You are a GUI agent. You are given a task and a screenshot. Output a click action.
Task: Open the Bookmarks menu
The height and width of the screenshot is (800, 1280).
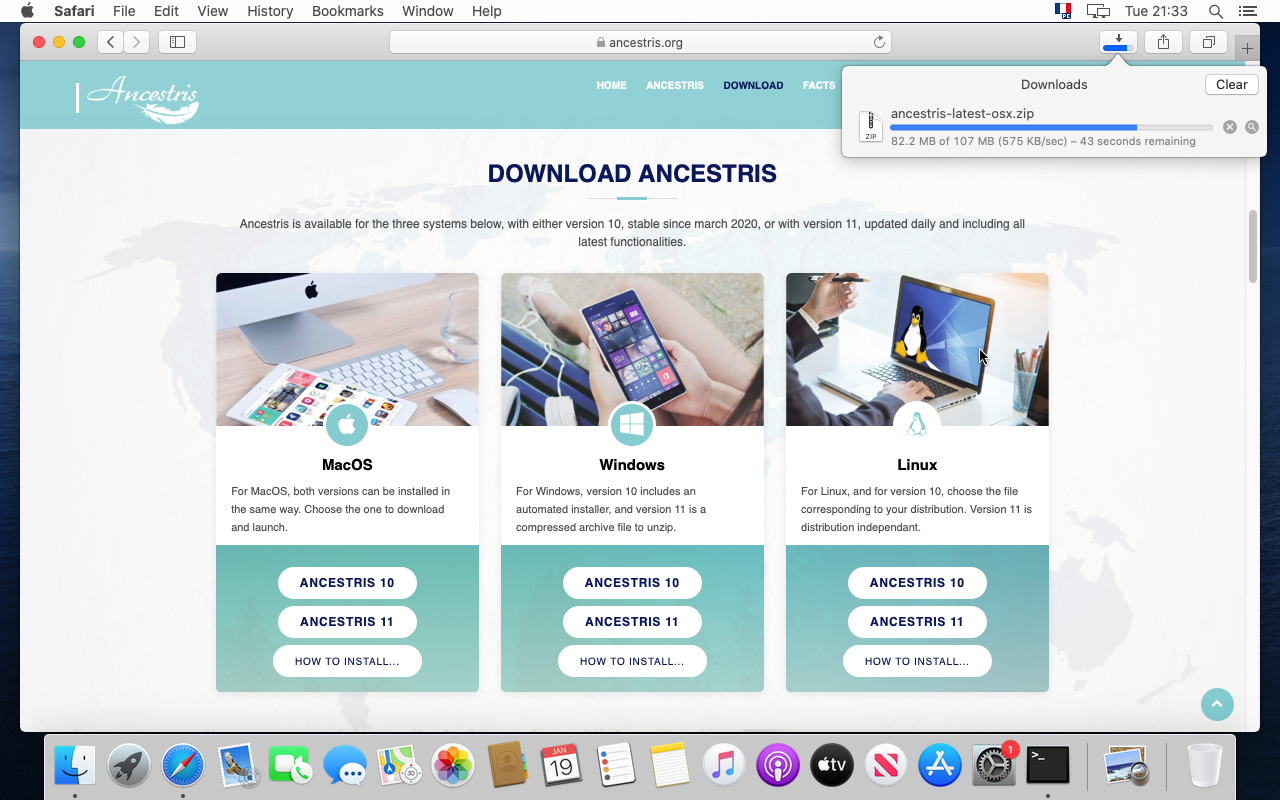pyautogui.click(x=348, y=11)
